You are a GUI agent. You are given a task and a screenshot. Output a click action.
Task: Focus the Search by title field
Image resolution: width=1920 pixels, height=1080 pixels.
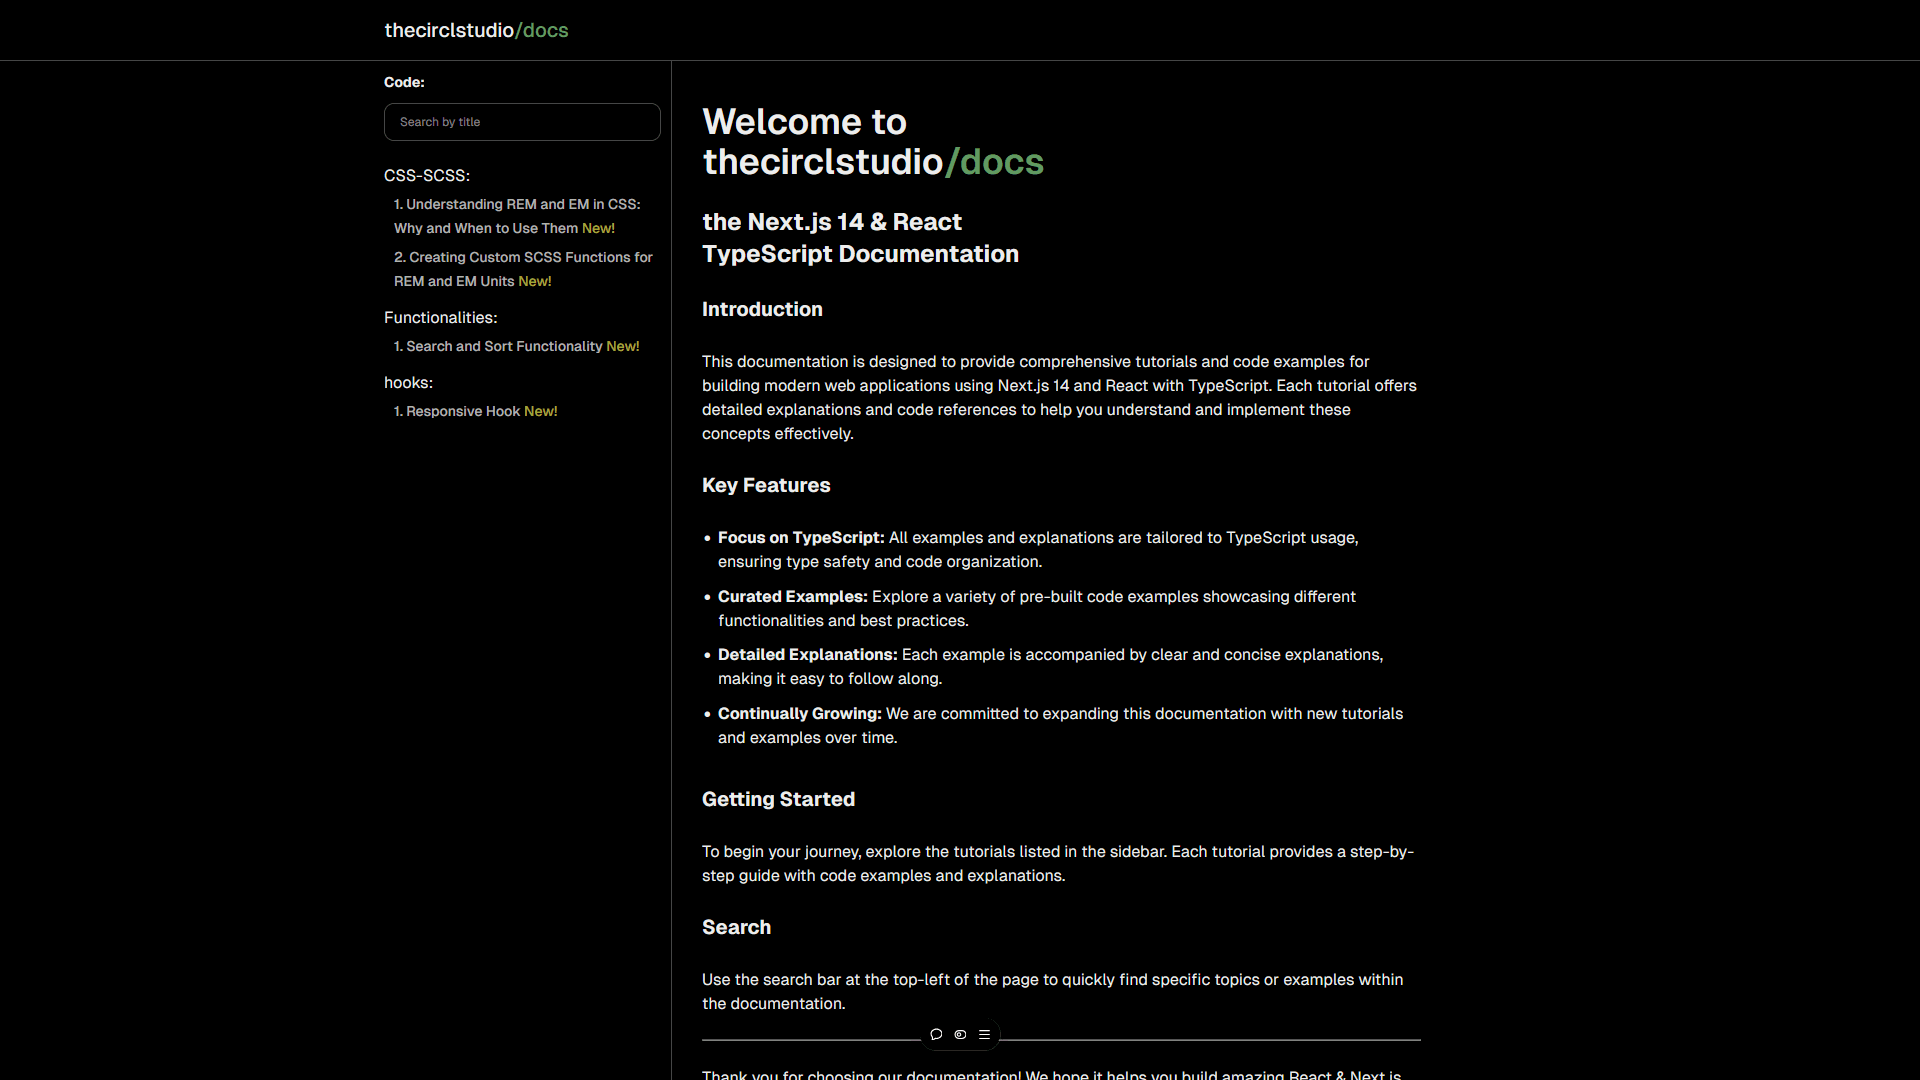tap(522, 122)
